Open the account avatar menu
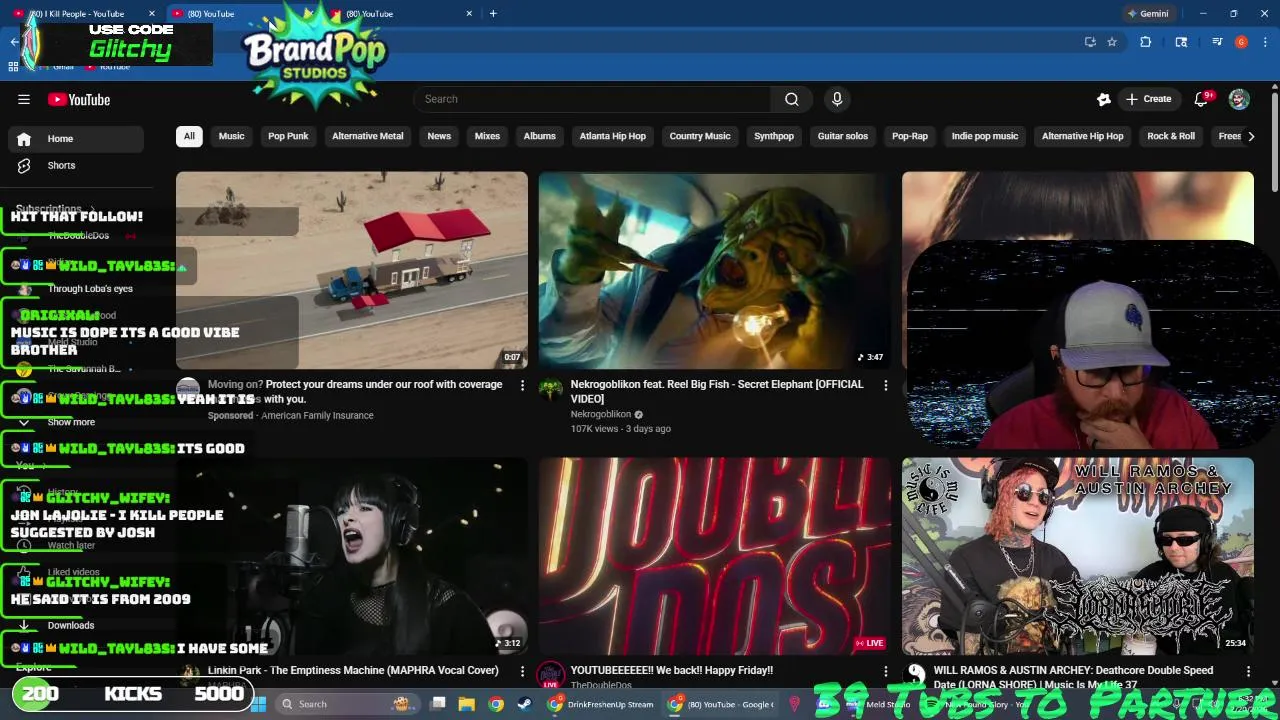The width and height of the screenshot is (1280, 720). pos(1239,99)
